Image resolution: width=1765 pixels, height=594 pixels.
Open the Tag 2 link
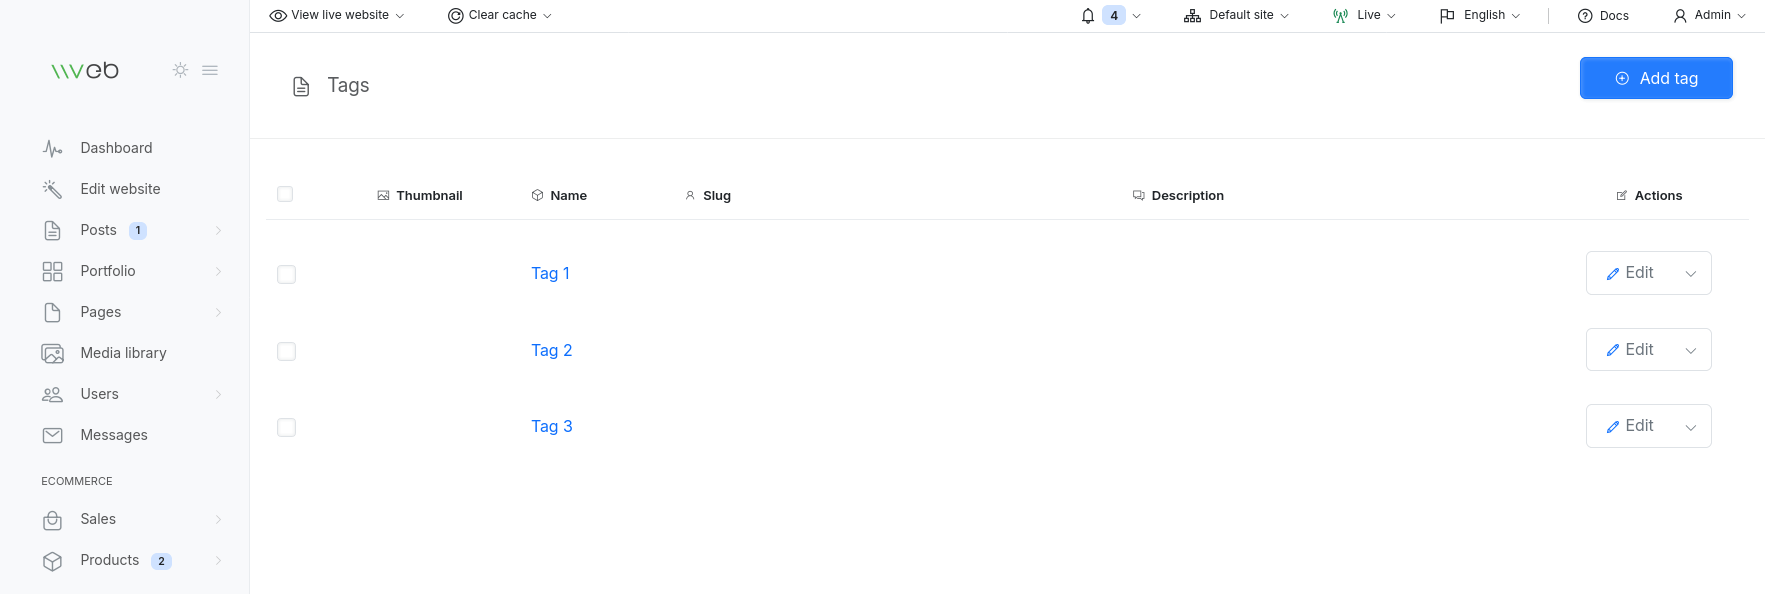[x=552, y=350]
